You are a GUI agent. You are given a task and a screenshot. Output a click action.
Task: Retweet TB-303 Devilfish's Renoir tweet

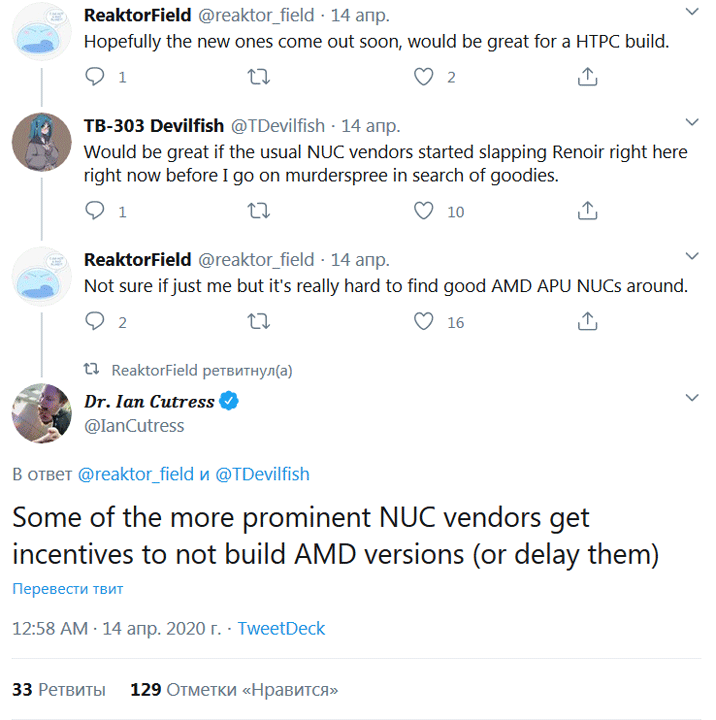[x=257, y=211]
